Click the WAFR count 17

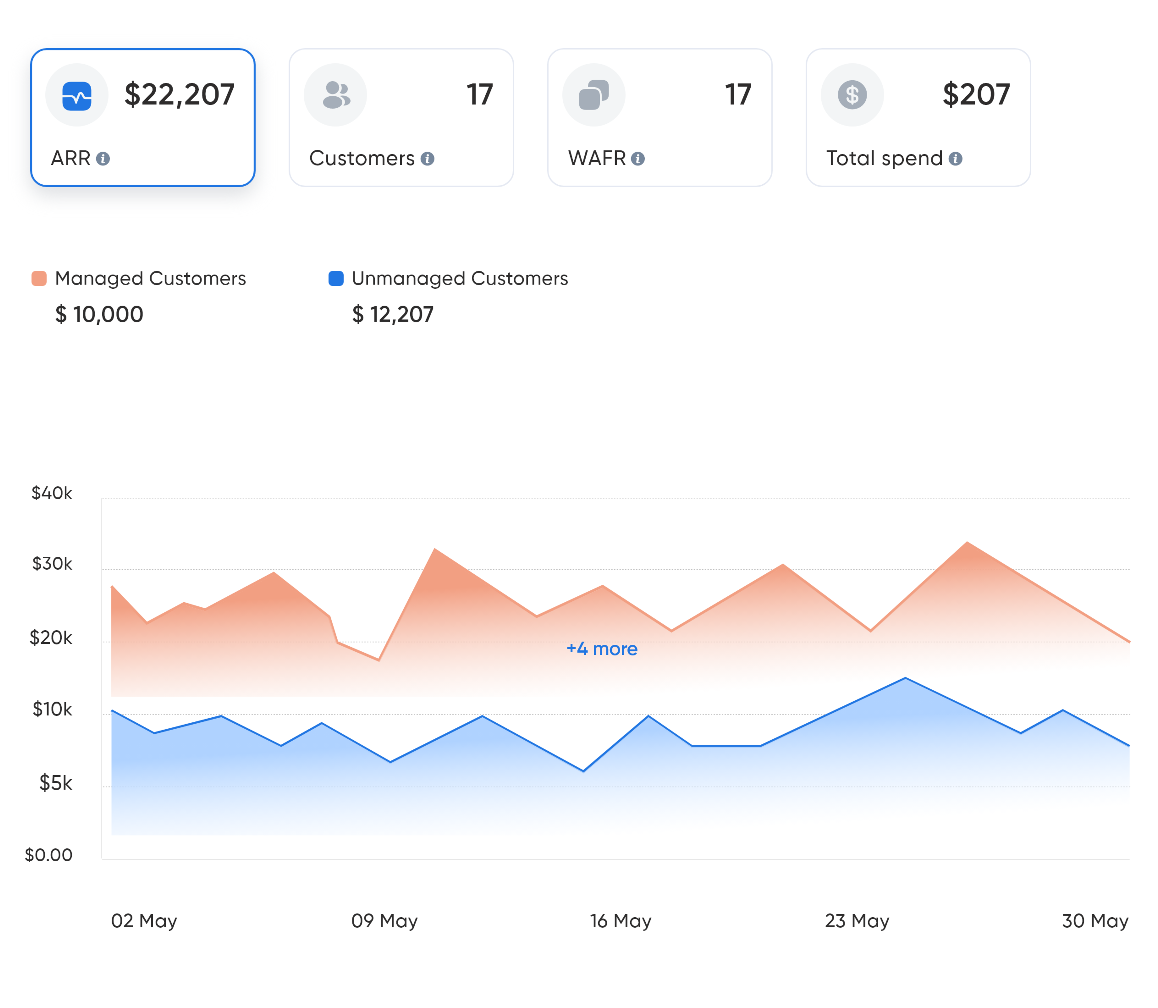[x=738, y=95]
